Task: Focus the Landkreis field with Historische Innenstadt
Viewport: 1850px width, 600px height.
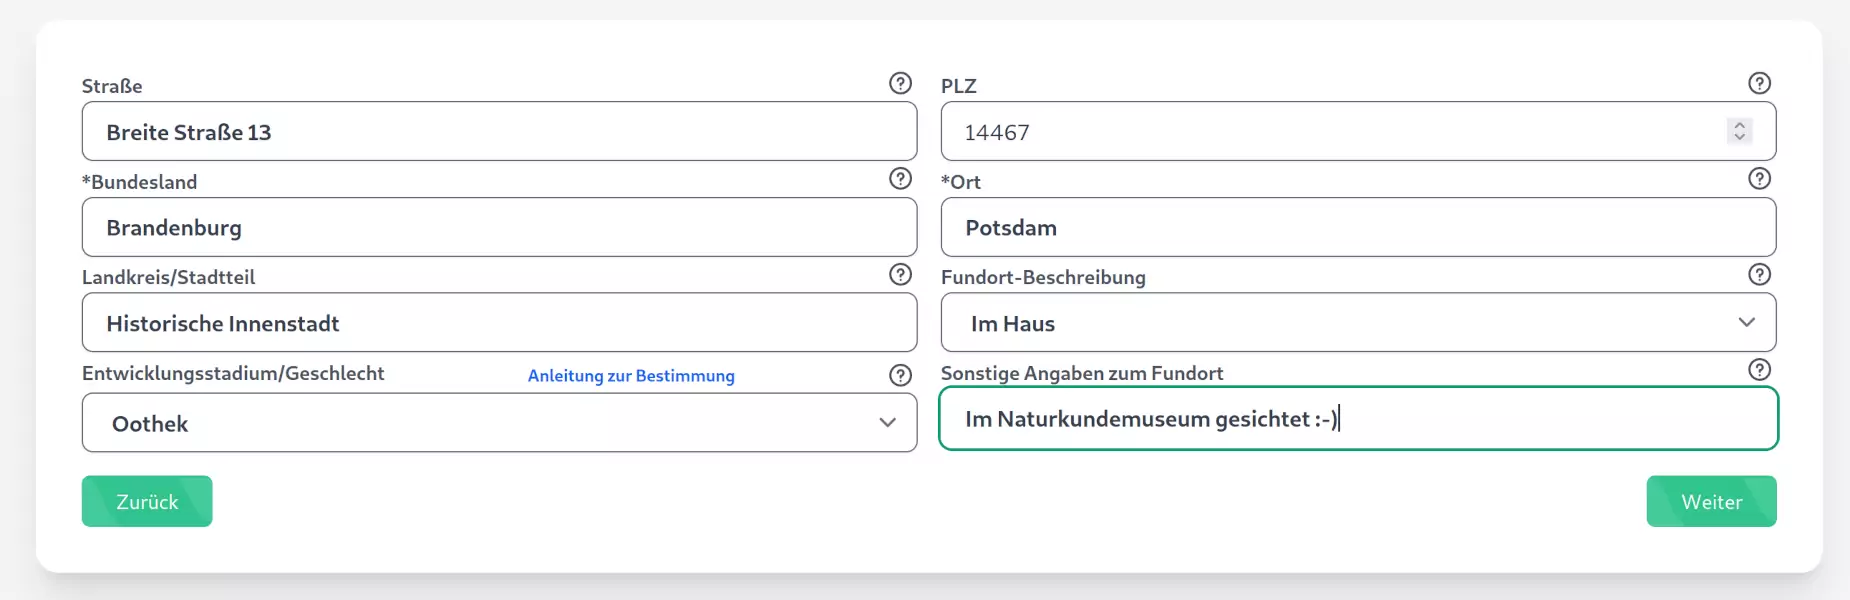Action: (x=499, y=322)
